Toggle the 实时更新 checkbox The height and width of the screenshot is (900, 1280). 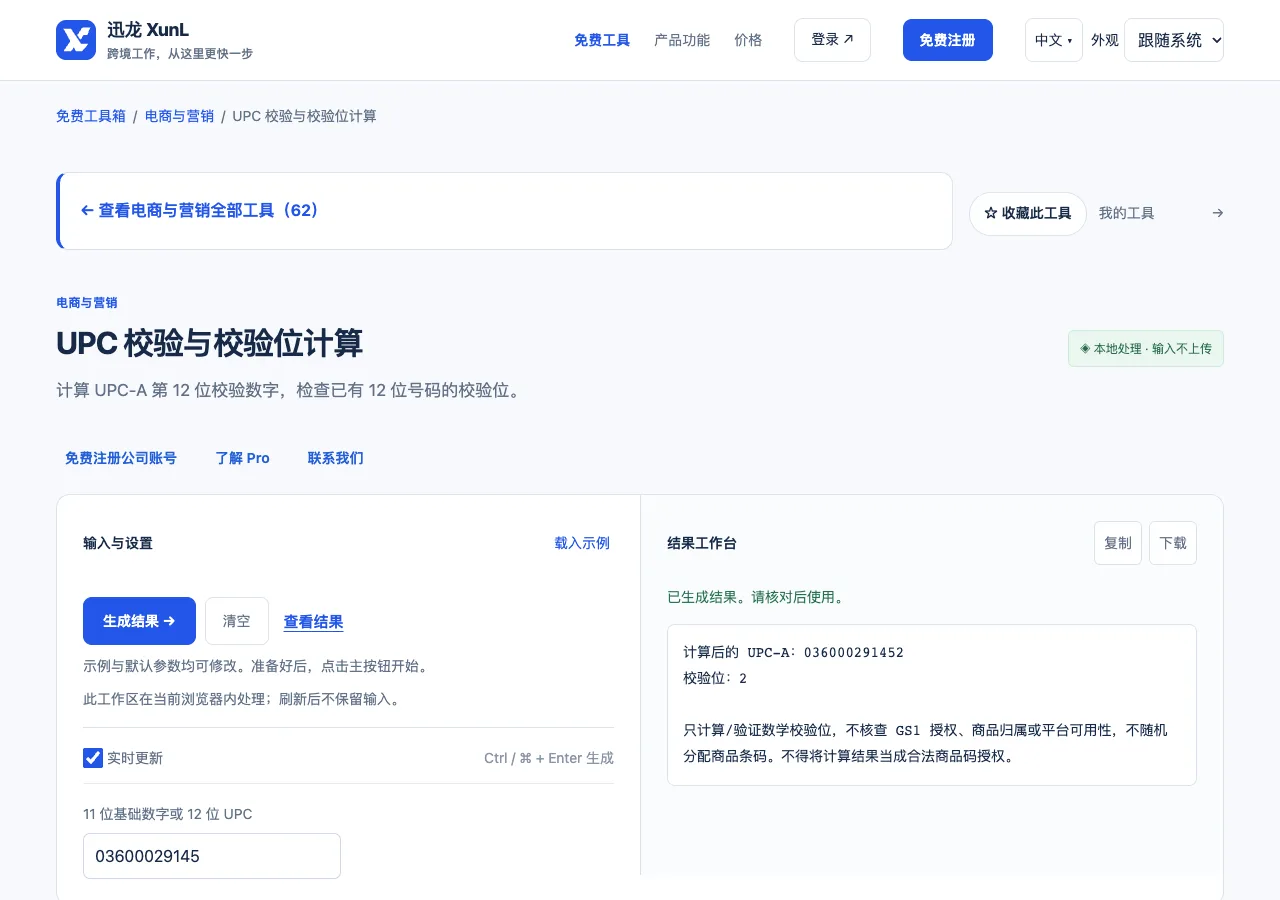pyautogui.click(x=93, y=758)
